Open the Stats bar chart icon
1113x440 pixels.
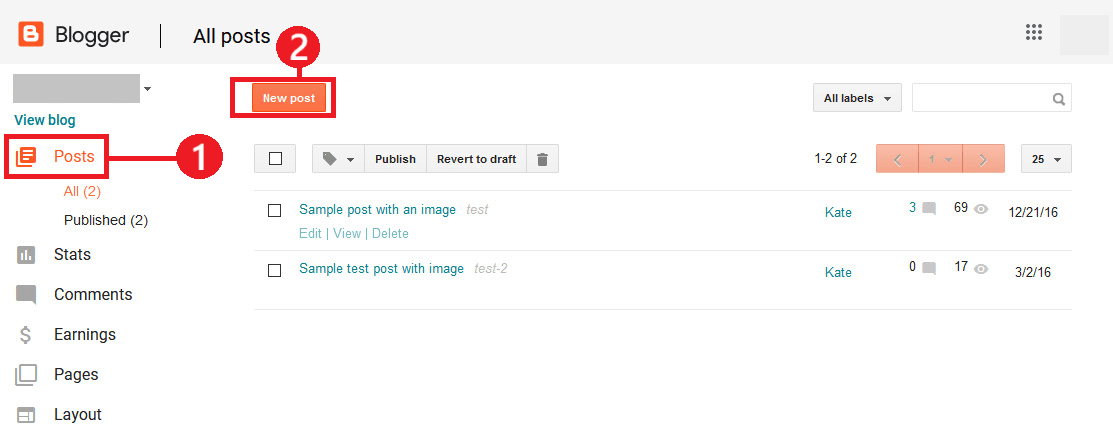pyautogui.click(x=26, y=255)
